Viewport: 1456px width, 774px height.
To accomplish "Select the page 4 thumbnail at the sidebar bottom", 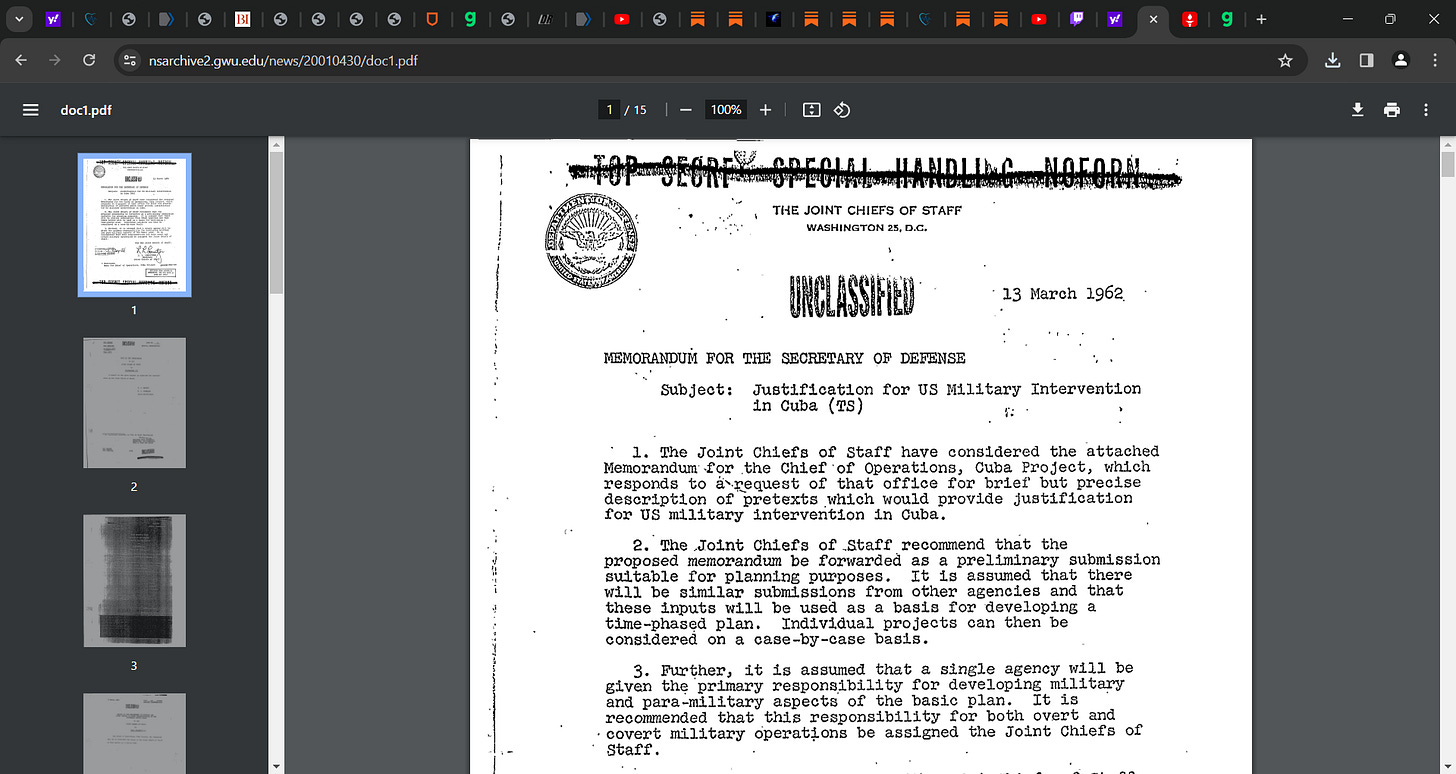I will [134, 733].
